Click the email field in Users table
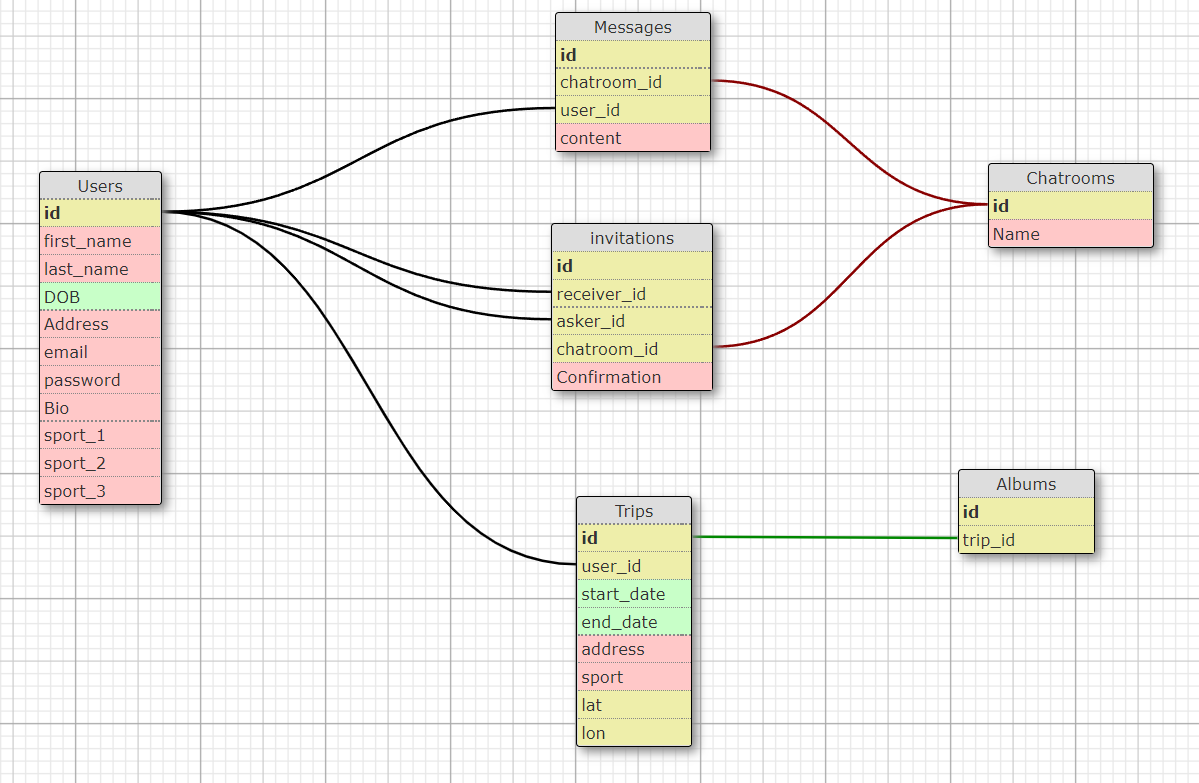 pos(100,352)
